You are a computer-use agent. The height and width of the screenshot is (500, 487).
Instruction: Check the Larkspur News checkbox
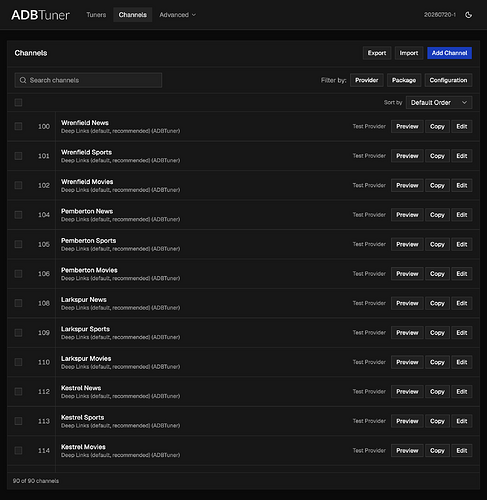[18, 303]
